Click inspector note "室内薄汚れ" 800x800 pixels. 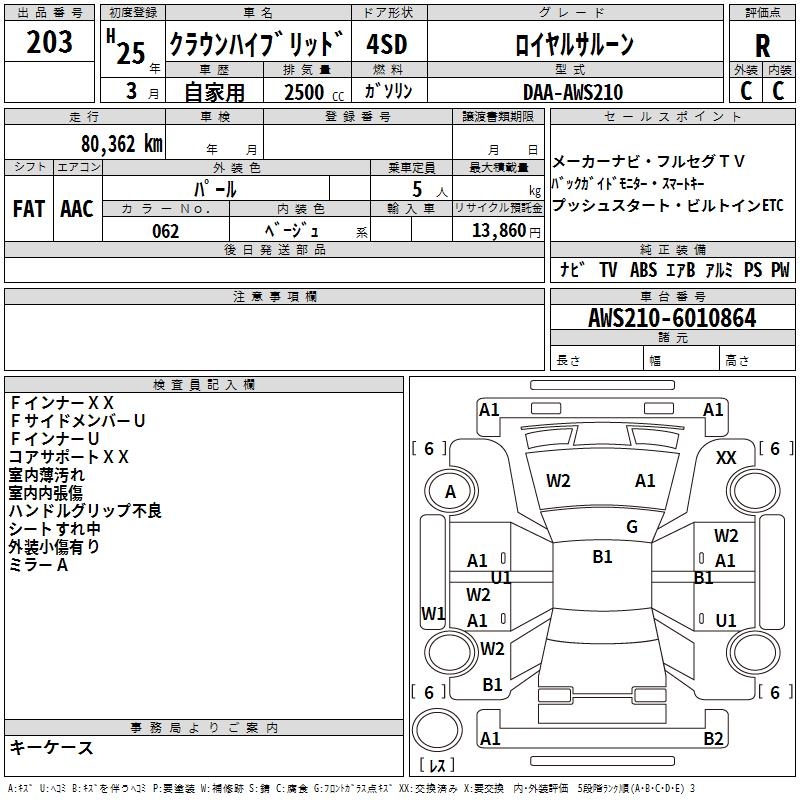point(47,475)
